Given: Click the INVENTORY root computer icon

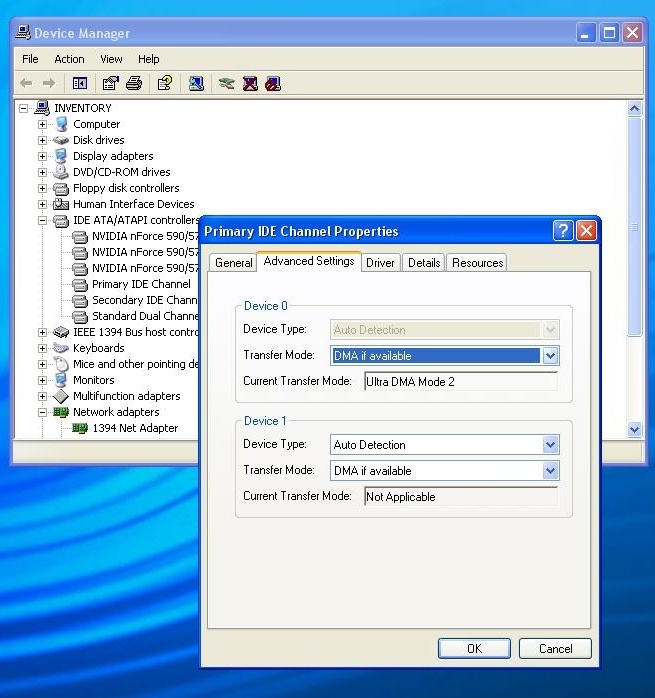Looking at the screenshot, I should tap(42, 108).
